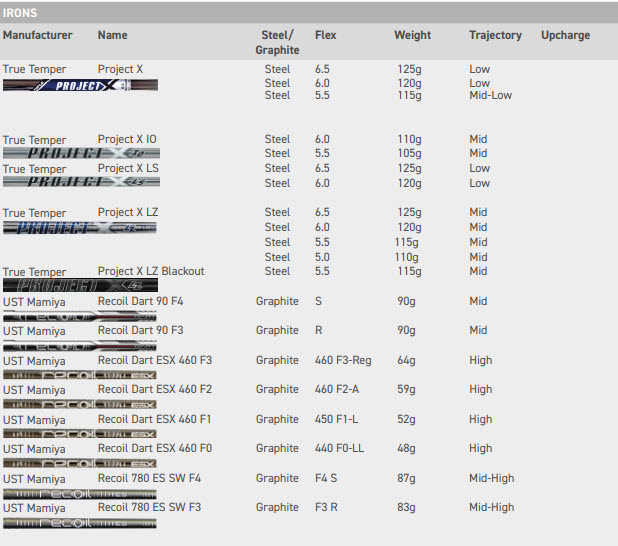Click the Recoil Dart ESX 460 F1 shaft image
This screenshot has width=618, height=546.
coord(79,434)
